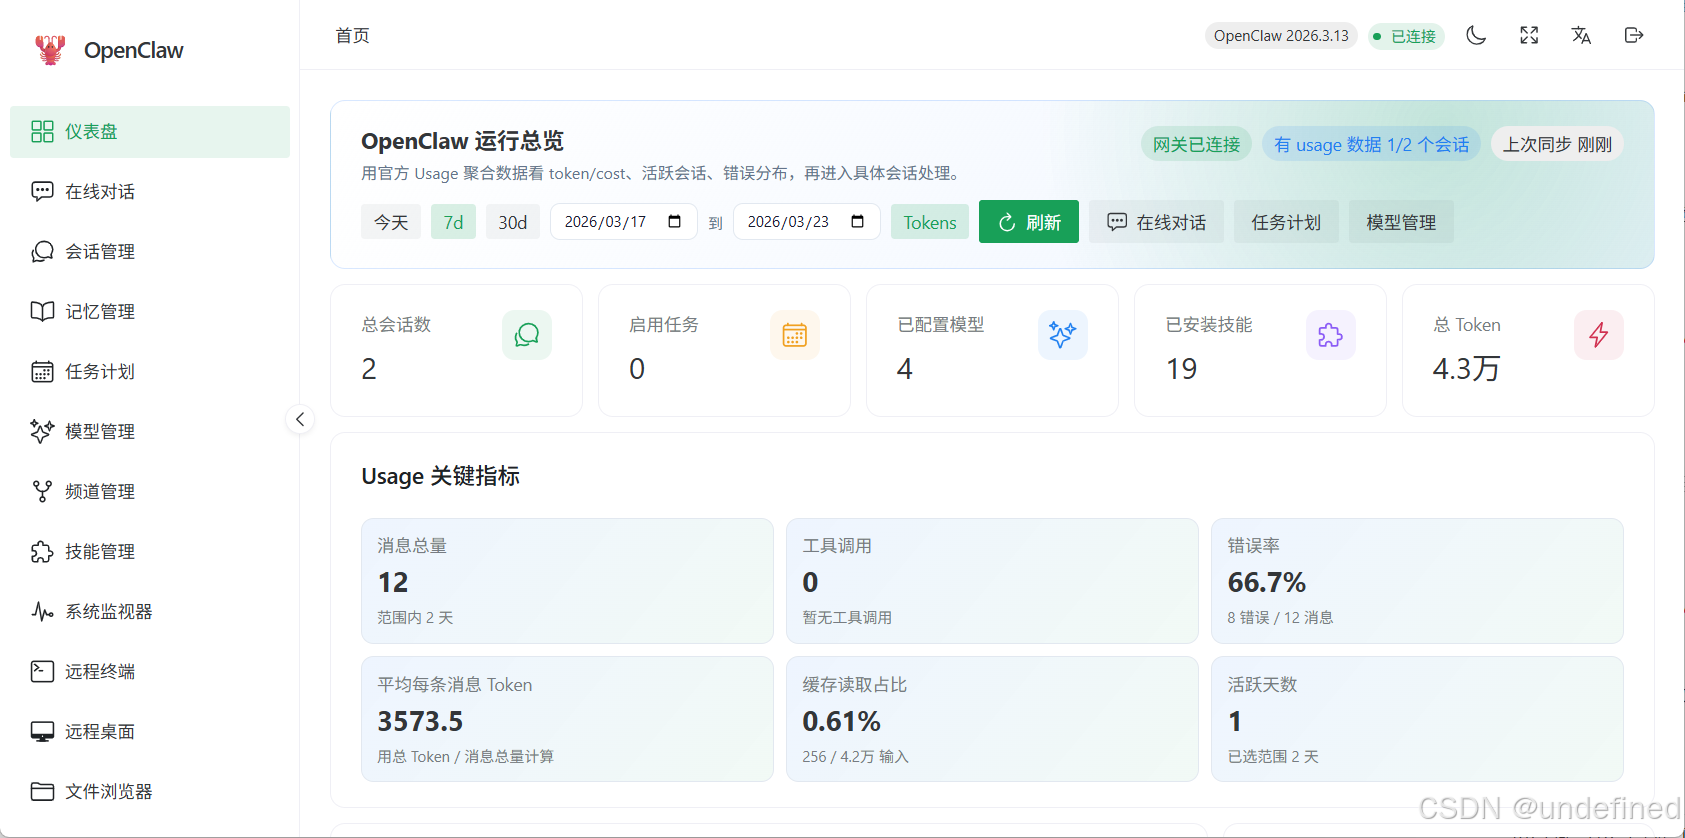Go to 会话管理 in the sidebar

(150, 252)
